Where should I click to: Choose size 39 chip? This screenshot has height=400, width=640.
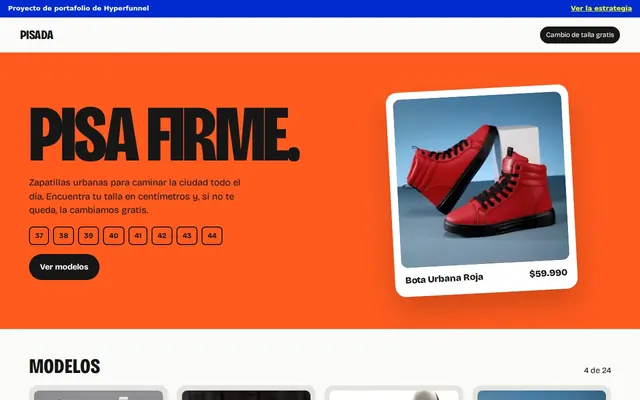pyautogui.click(x=89, y=236)
